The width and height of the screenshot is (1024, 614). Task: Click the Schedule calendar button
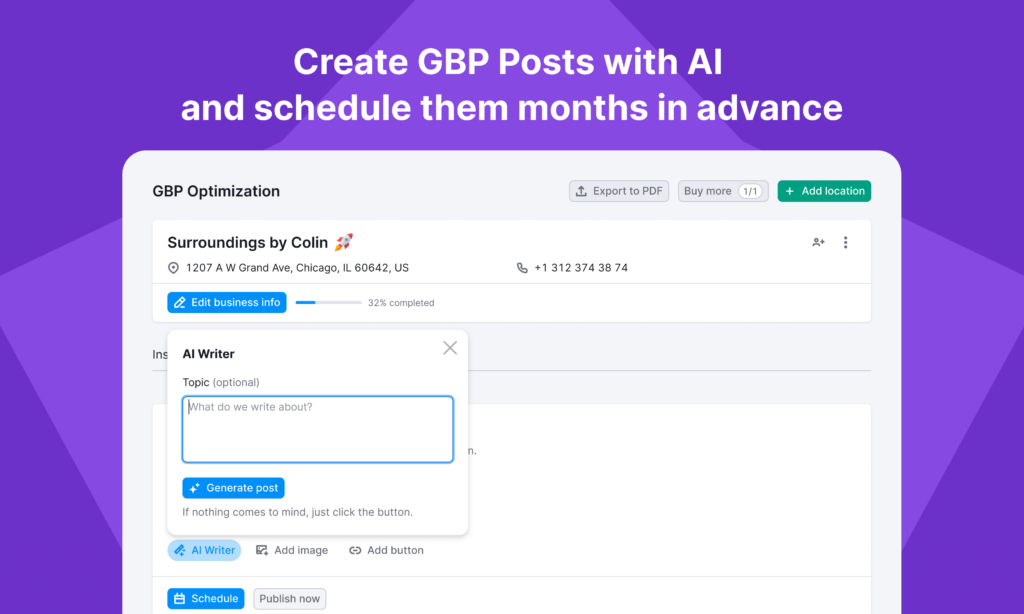(206, 599)
